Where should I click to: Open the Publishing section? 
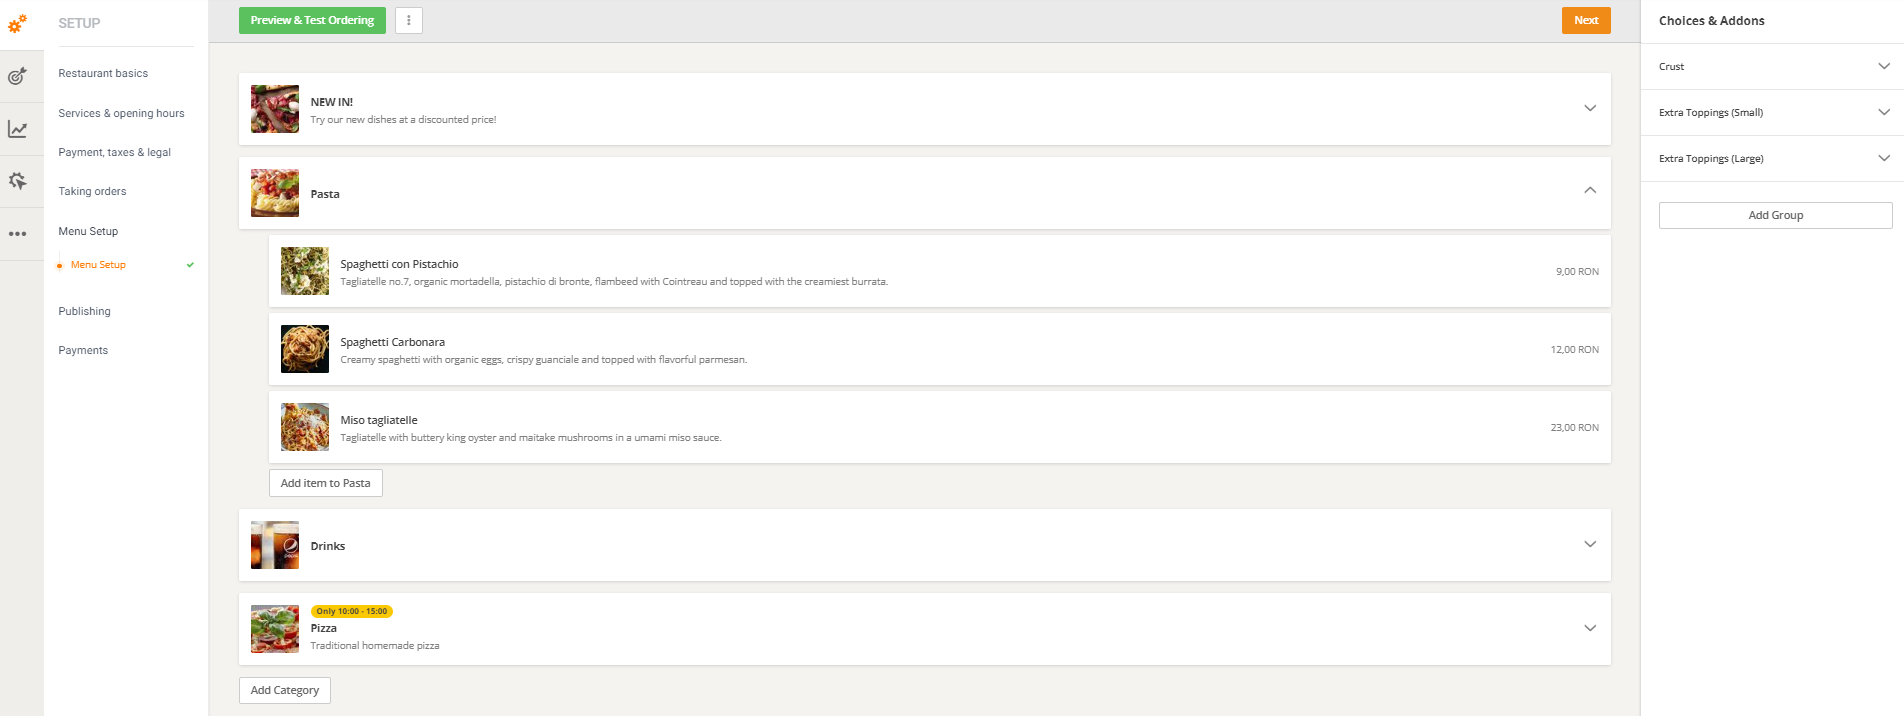pyautogui.click(x=84, y=311)
